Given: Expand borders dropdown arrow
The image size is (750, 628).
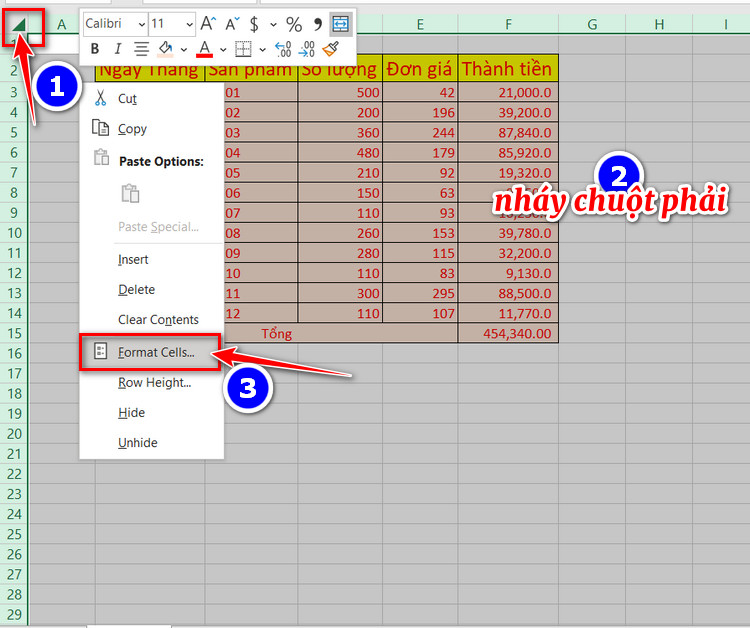Looking at the screenshot, I should [262, 49].
